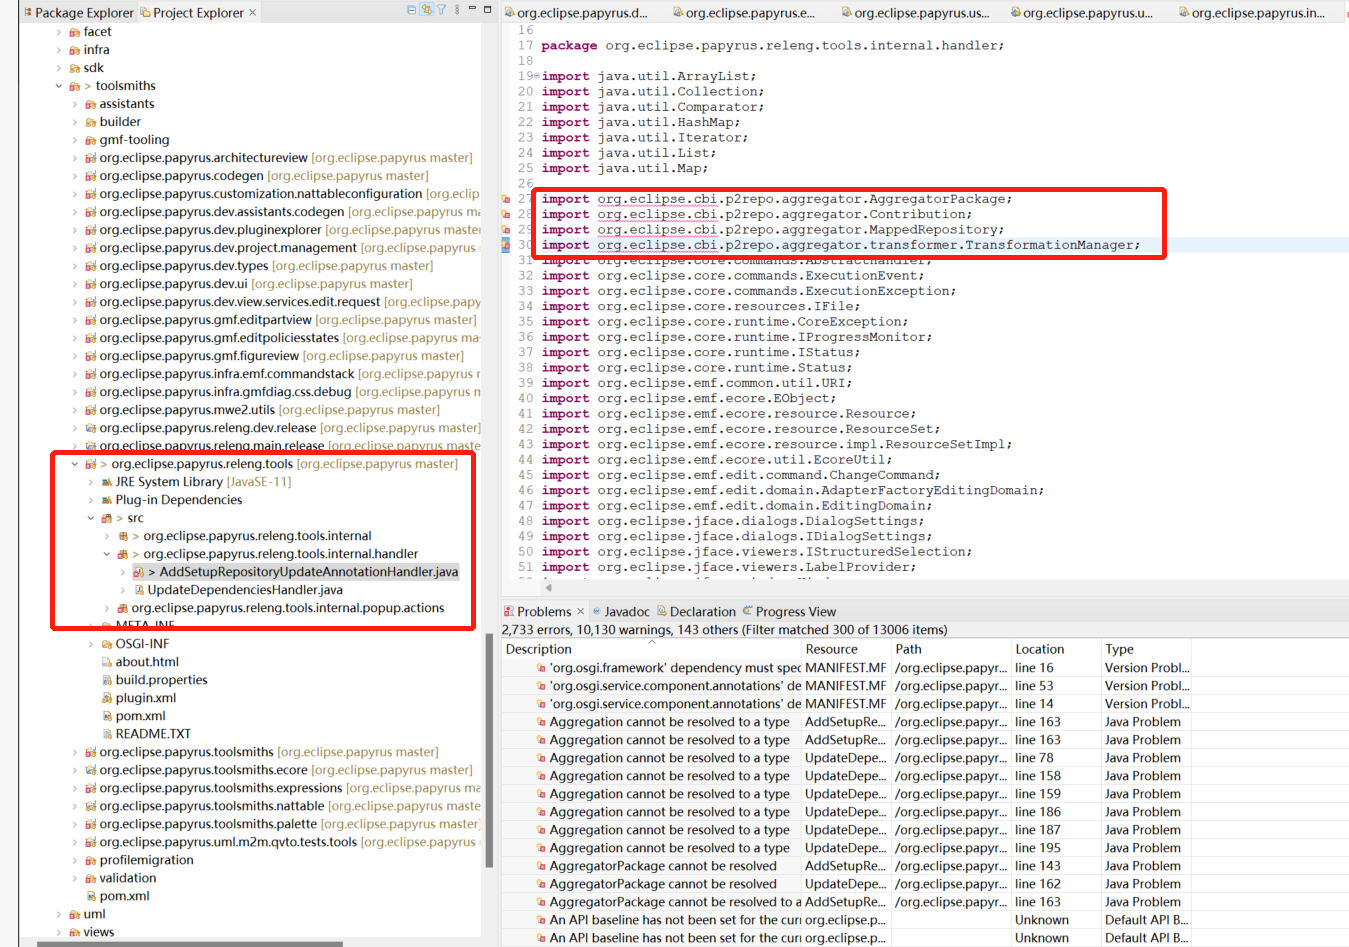
Task: Collapse org.eclipse.papyrus.releng.tools project
Action: coord(75,464)
